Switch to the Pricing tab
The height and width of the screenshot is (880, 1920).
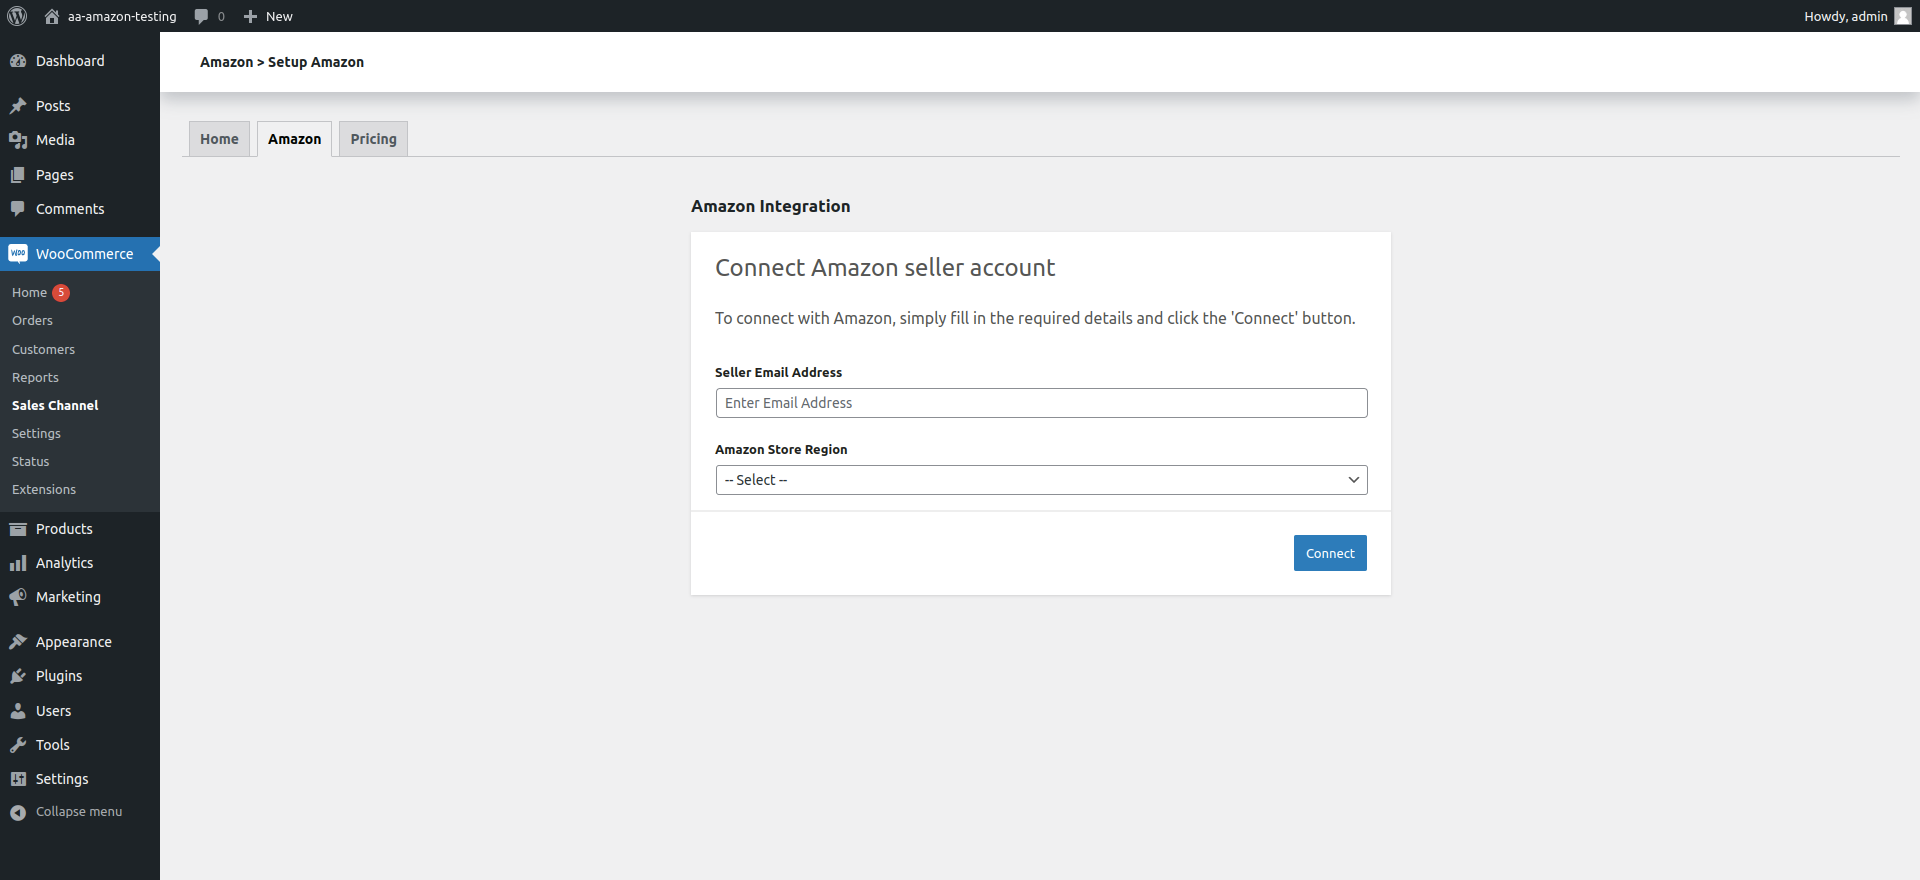373,139
